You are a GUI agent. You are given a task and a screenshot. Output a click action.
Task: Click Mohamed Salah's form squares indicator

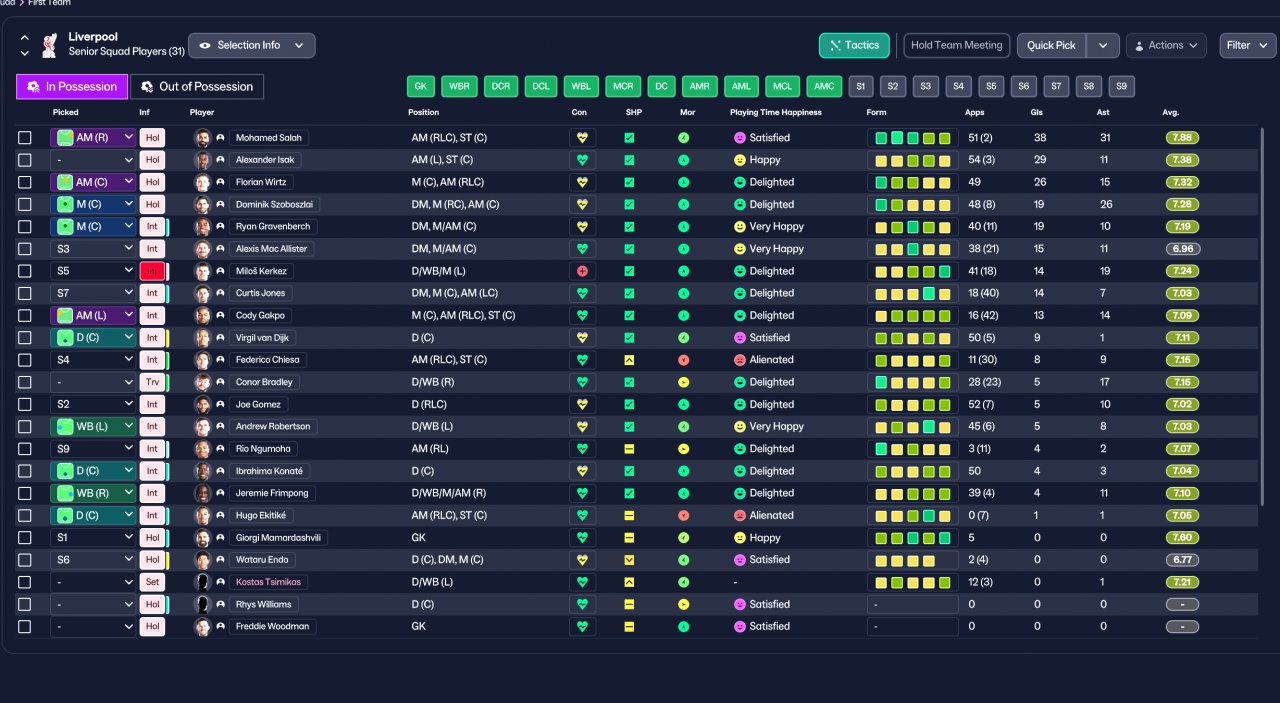[912, 138]
